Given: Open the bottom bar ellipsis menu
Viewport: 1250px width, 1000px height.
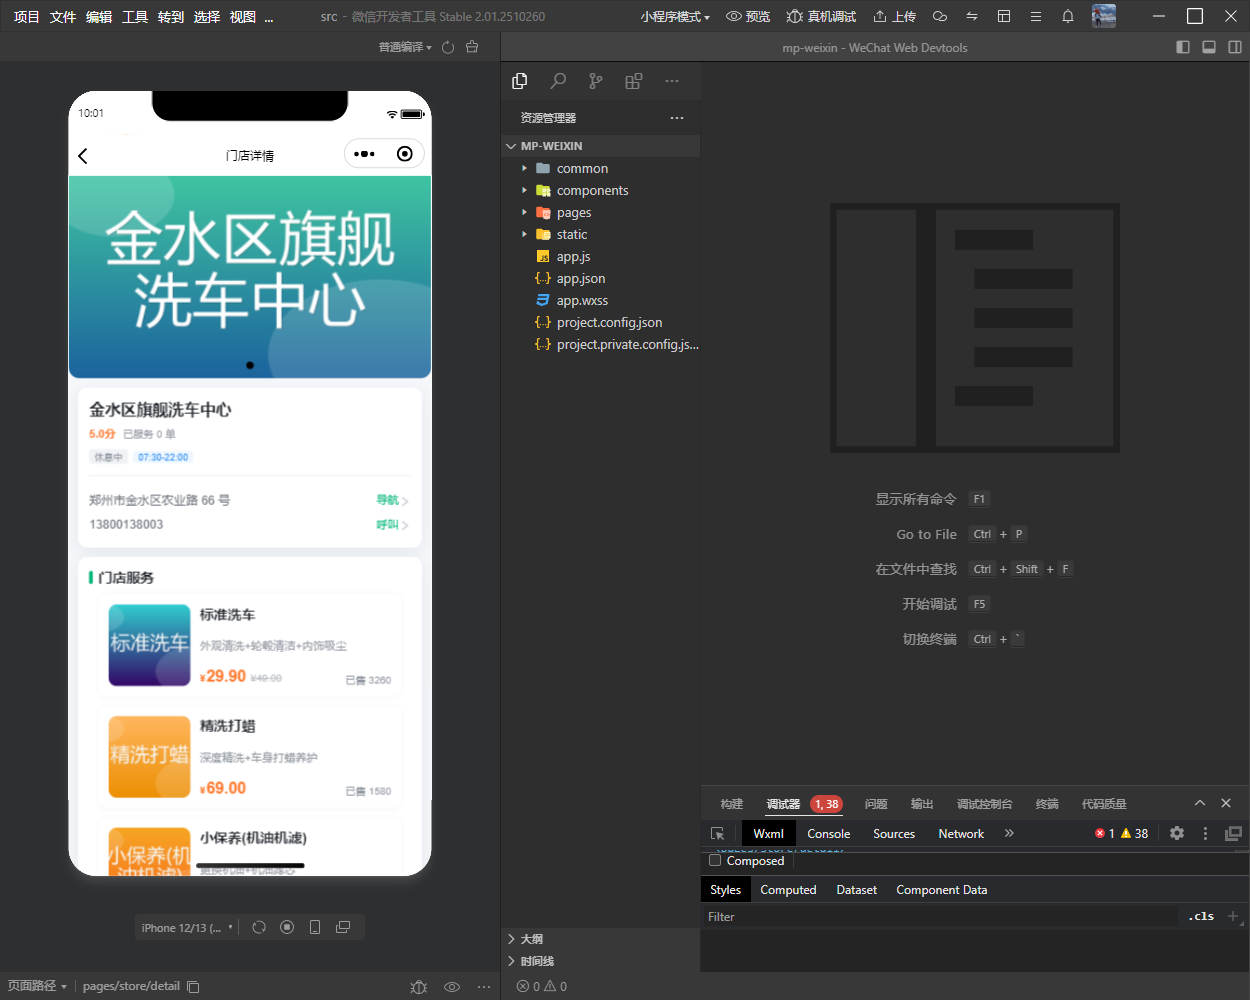Looking at the screenshot, I should tap(484, 986).
